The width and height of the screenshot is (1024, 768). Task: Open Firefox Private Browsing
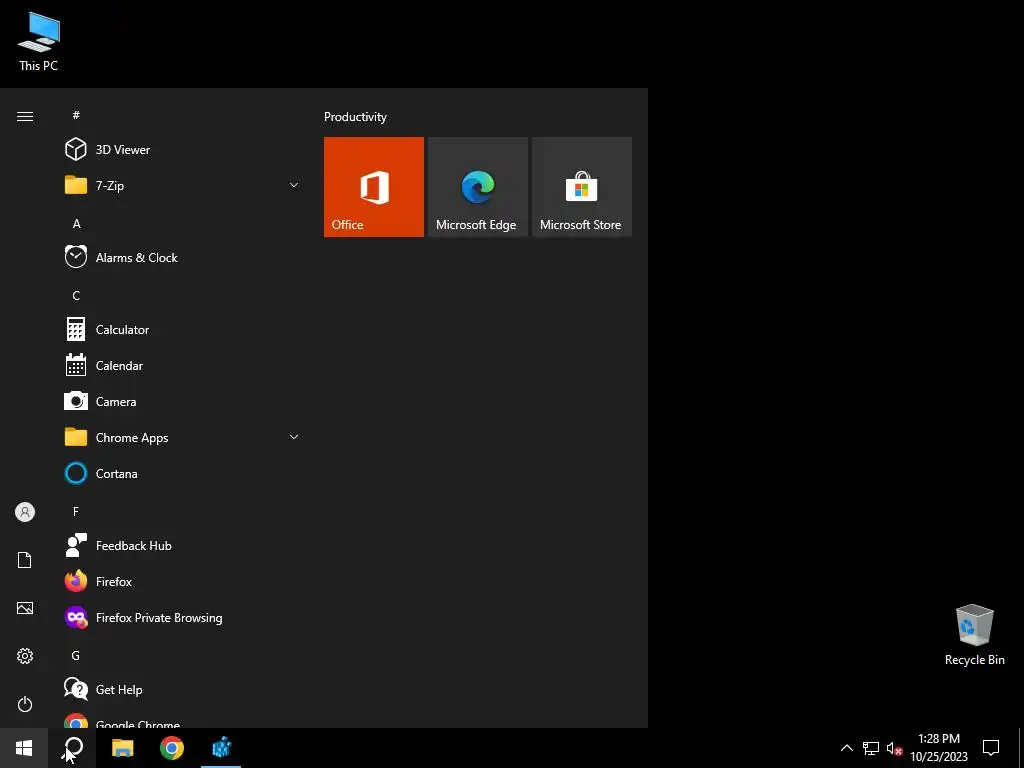tap(183, 618)
